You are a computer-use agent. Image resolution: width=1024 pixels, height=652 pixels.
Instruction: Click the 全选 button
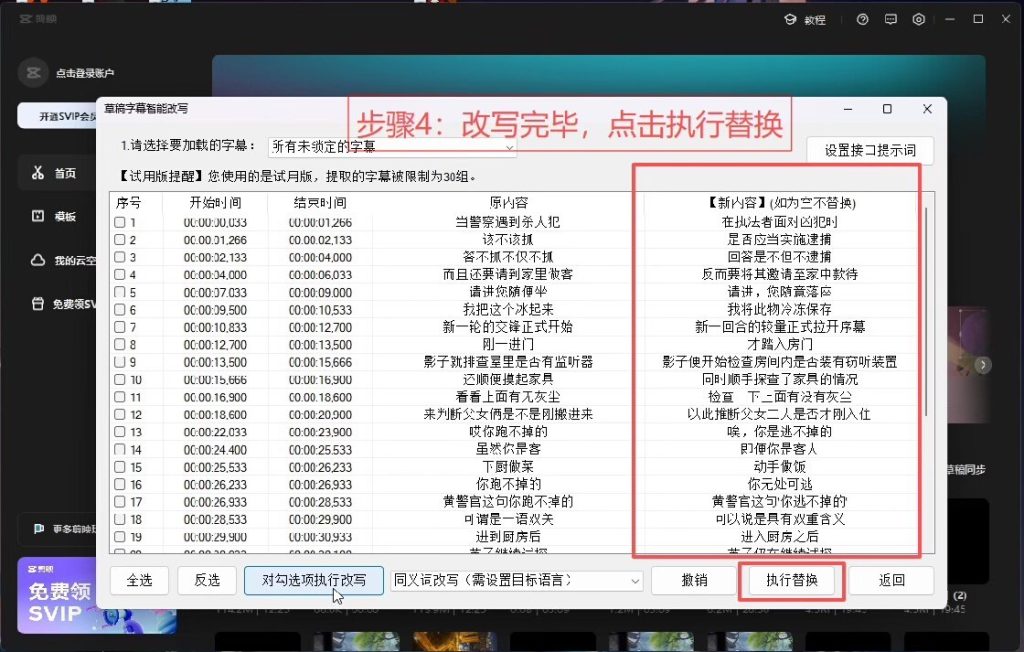point(139,580)
